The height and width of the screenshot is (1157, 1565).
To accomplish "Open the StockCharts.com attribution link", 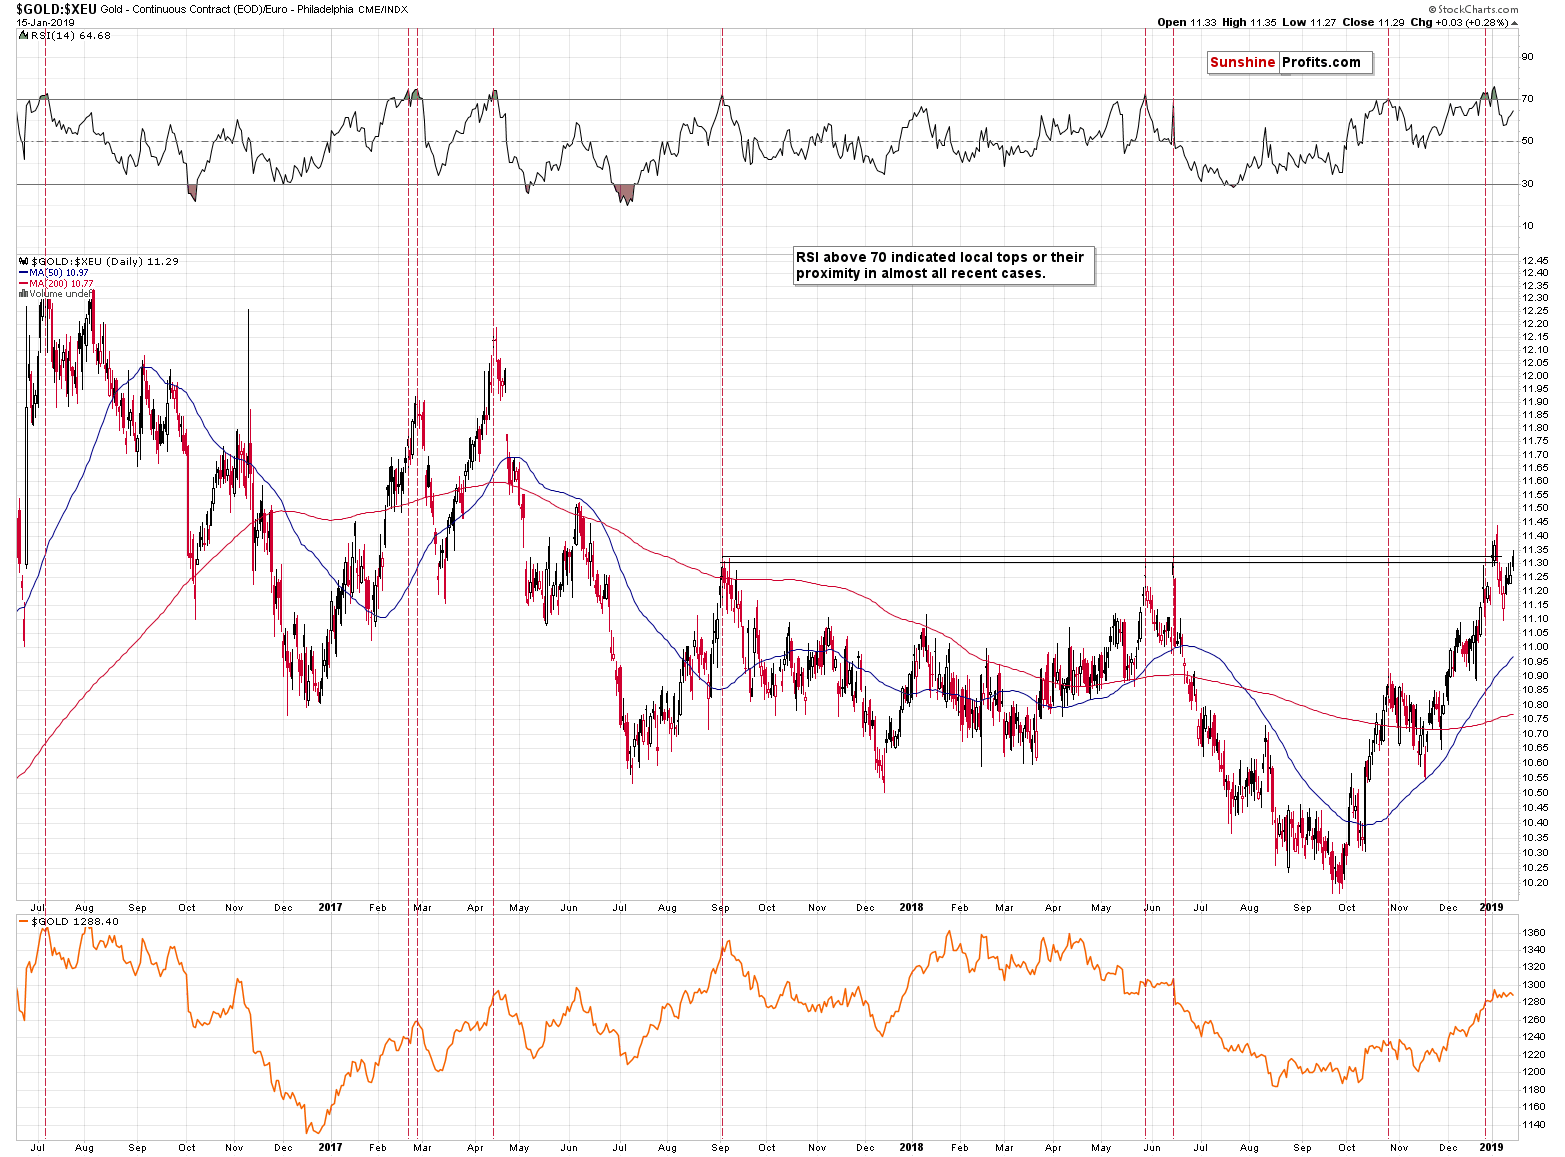I will [1478, 9].
